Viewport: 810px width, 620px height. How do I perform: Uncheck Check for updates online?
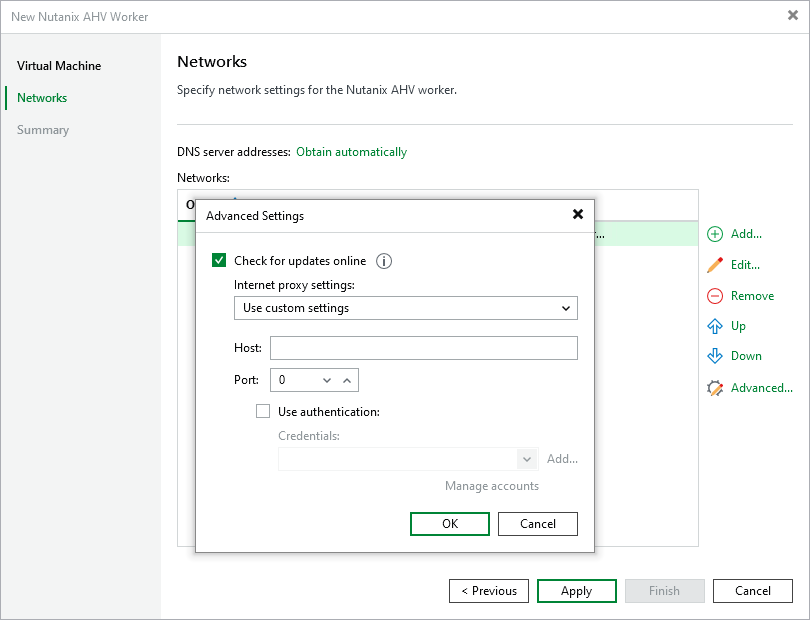point(219,260)
